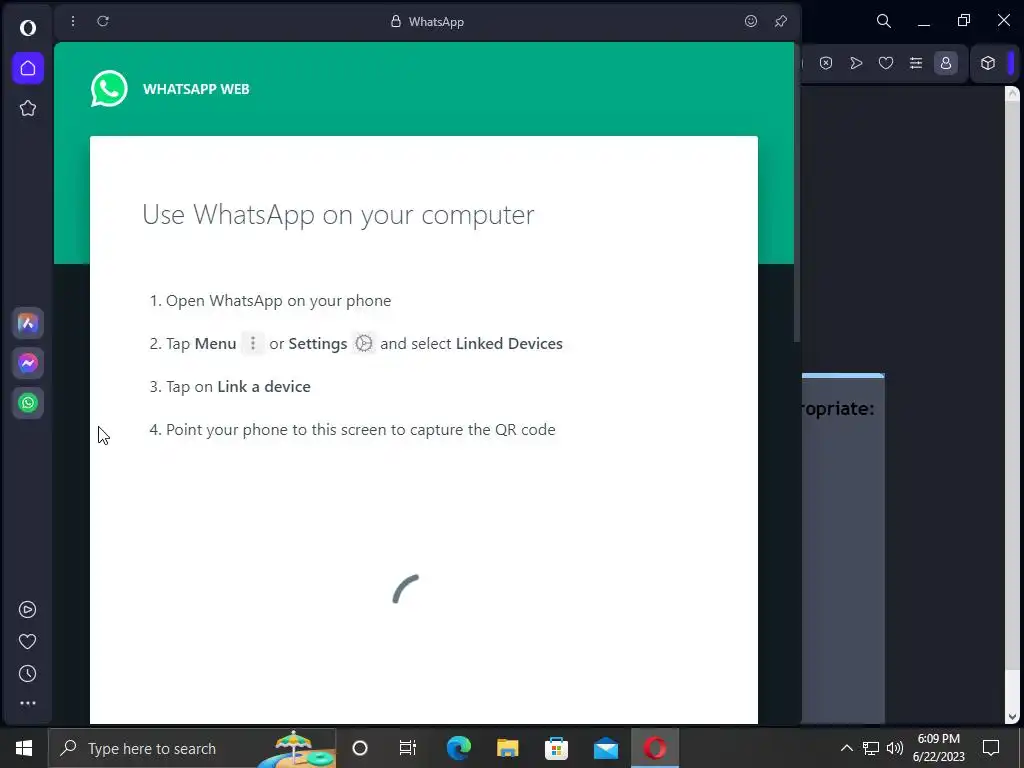
Task: Open Messenger in the sidebar
Action: point(27,363)
